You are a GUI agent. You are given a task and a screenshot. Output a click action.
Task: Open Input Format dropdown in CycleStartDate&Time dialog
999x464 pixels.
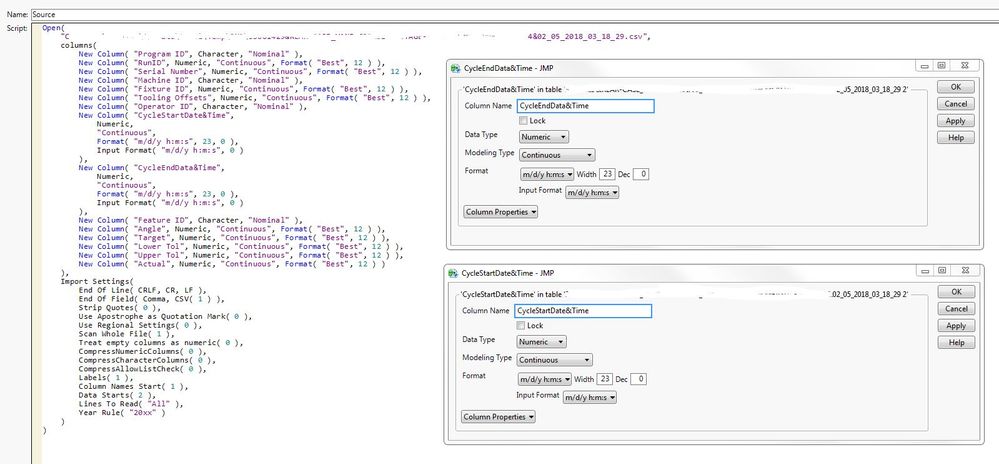[589, 397]
